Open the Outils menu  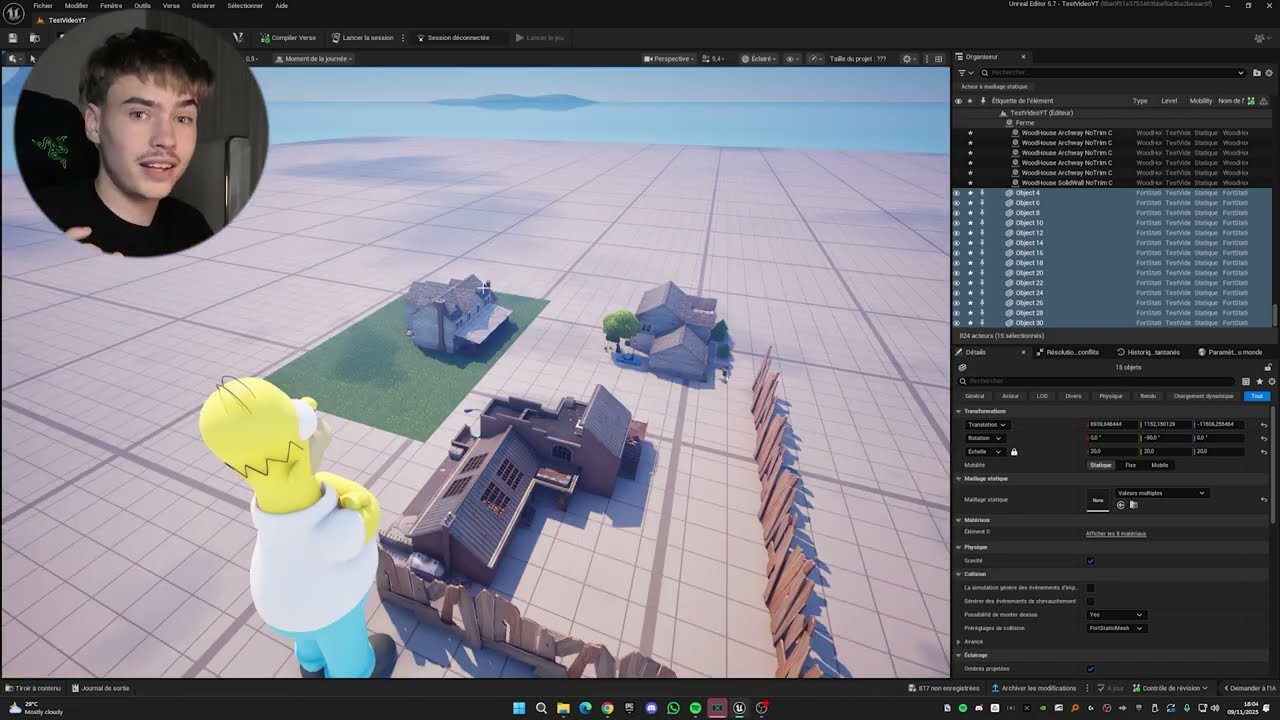point(142,6)
